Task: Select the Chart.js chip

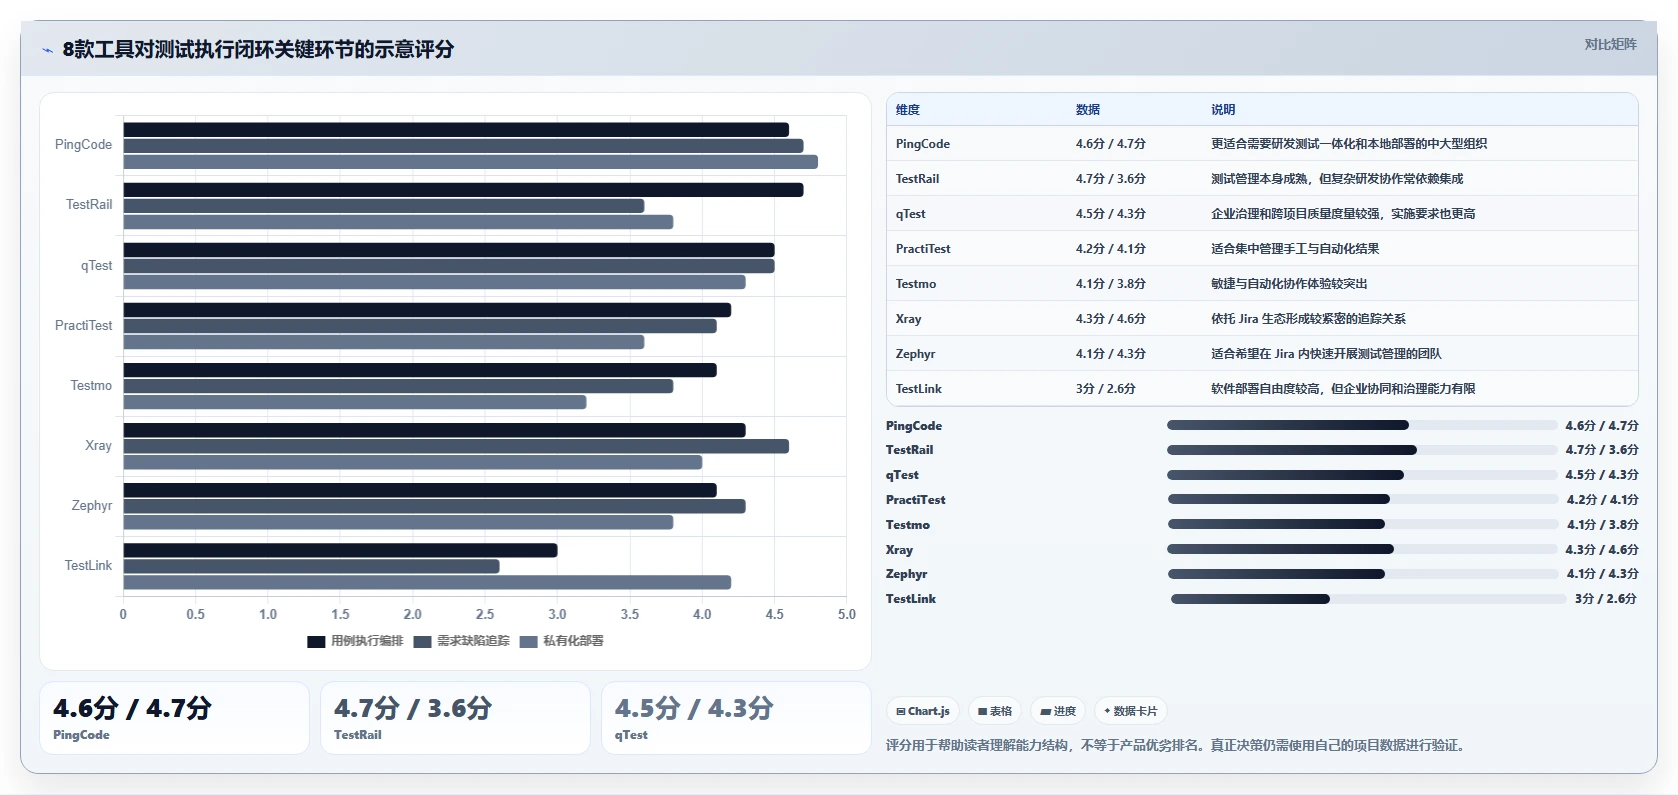Action: point(923,711)
